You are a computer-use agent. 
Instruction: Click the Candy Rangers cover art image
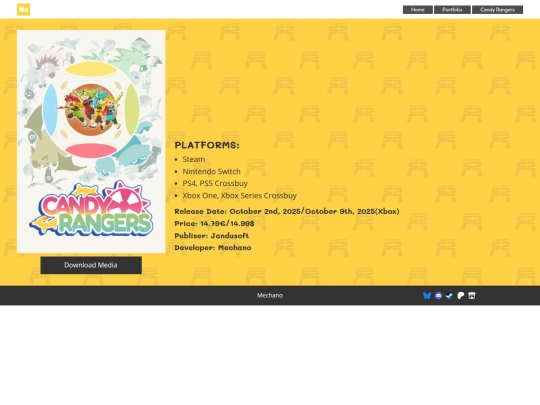click(91, 142)
